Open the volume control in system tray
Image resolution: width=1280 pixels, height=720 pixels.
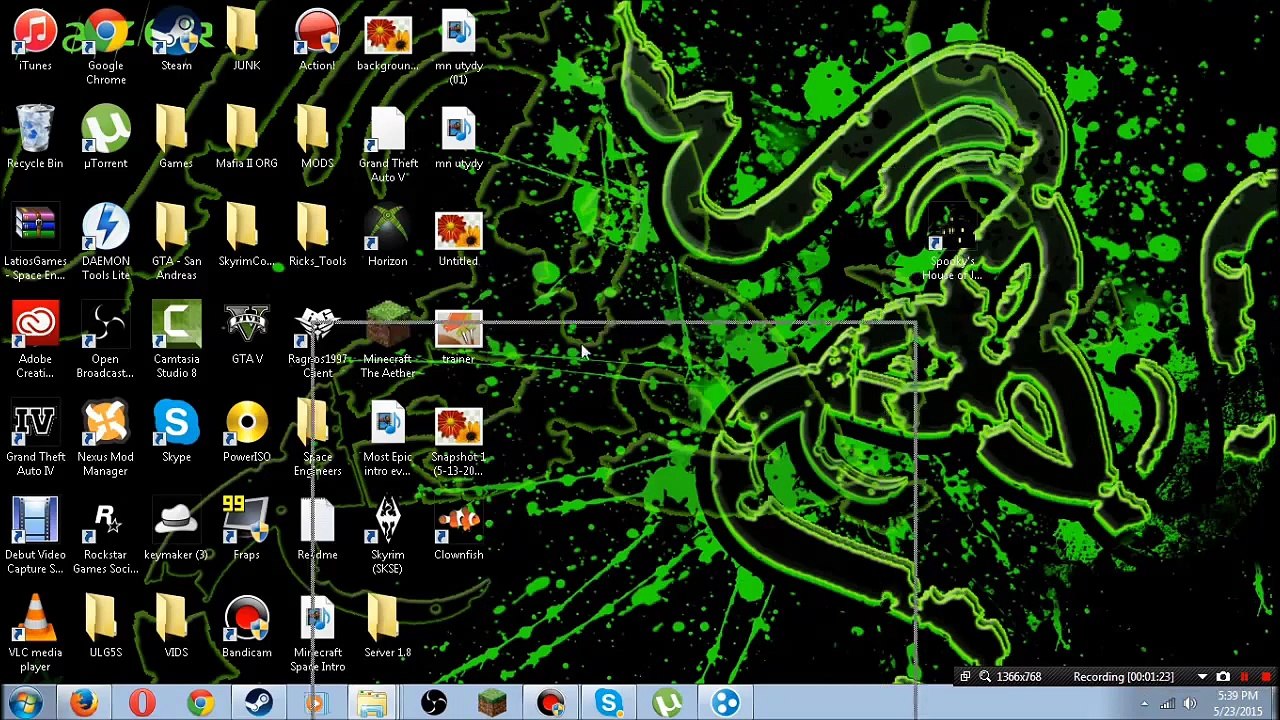pos(1190,704)
